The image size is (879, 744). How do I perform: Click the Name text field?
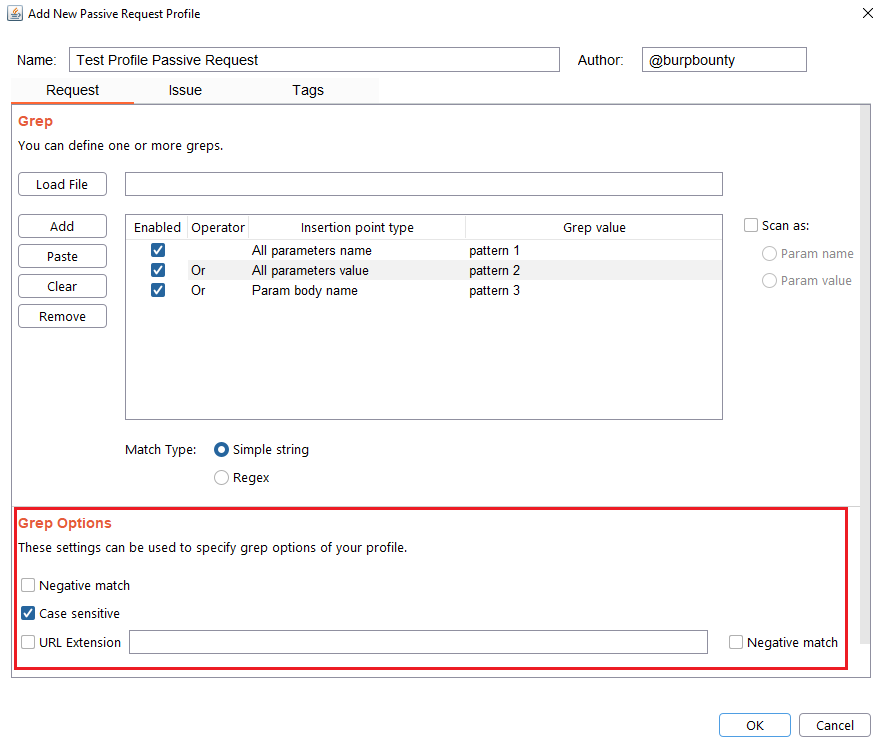point(314,60)
